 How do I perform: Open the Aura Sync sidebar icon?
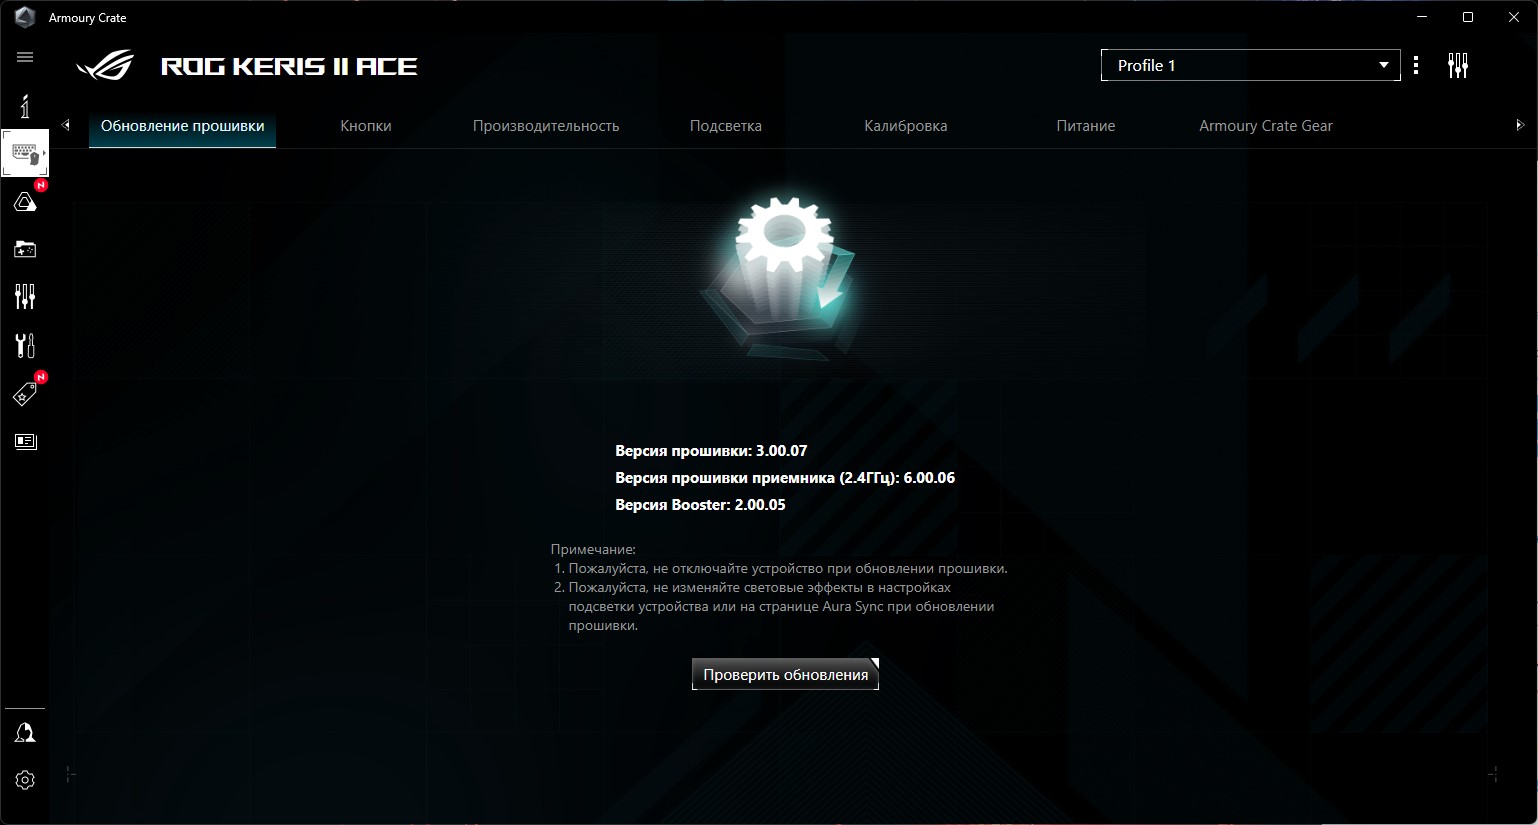pos(25,201)
